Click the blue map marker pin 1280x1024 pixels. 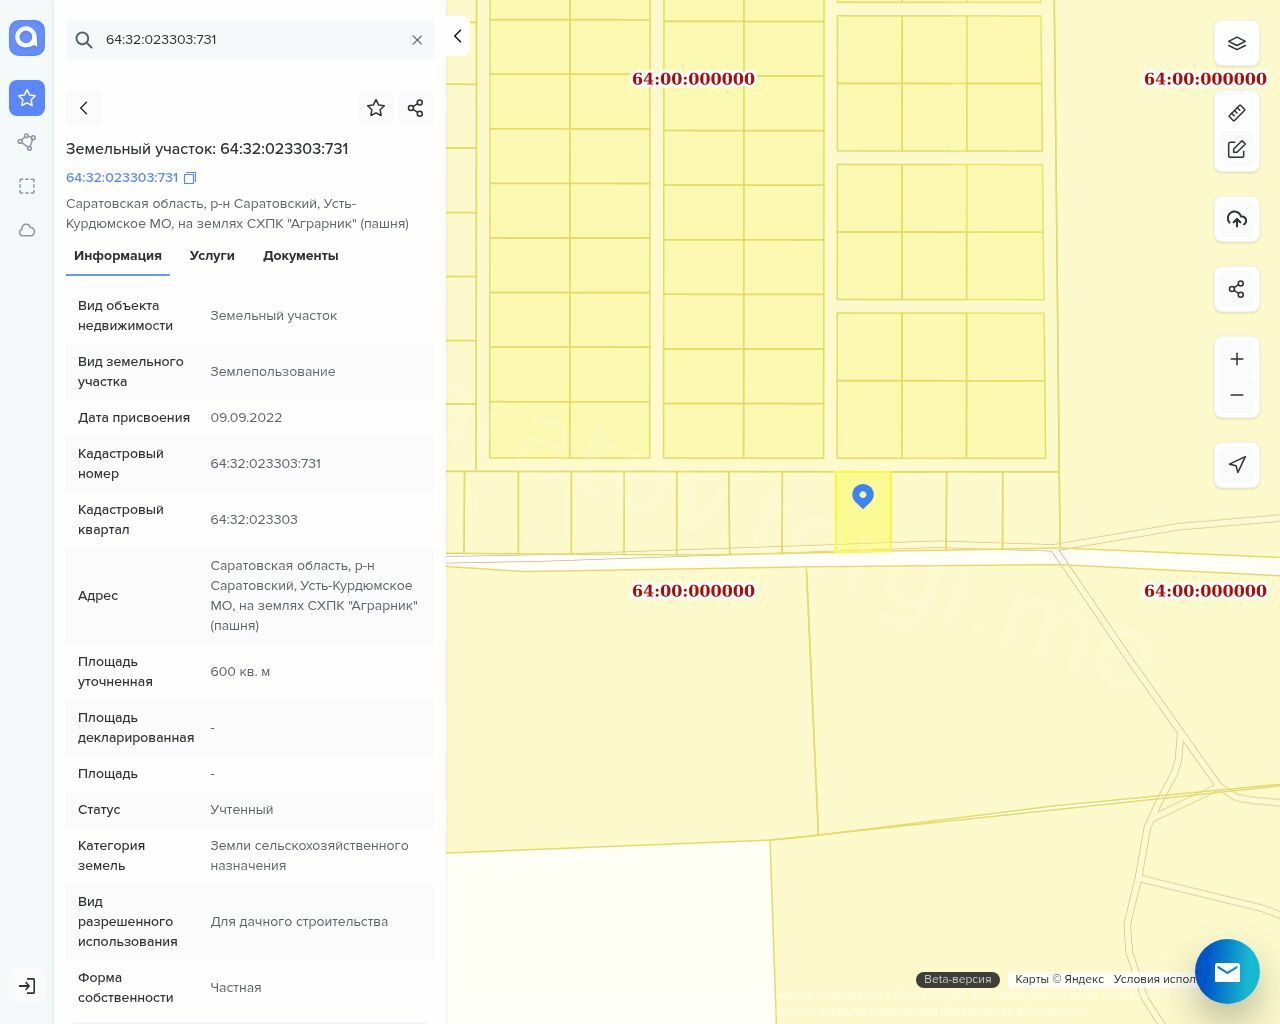point(863,495)
